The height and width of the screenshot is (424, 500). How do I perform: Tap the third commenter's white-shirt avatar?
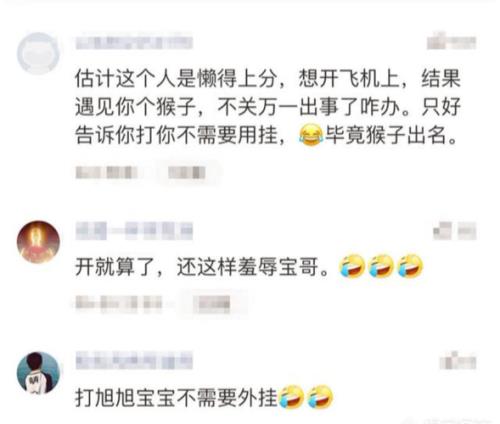(x=38, y=373)
